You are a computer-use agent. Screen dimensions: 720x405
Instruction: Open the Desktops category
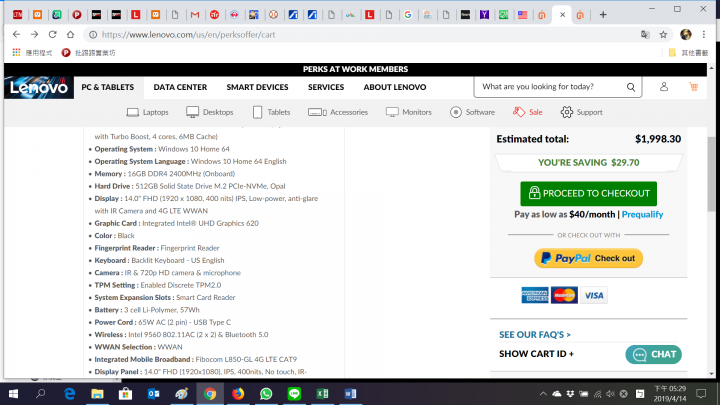tap(210, 112)
